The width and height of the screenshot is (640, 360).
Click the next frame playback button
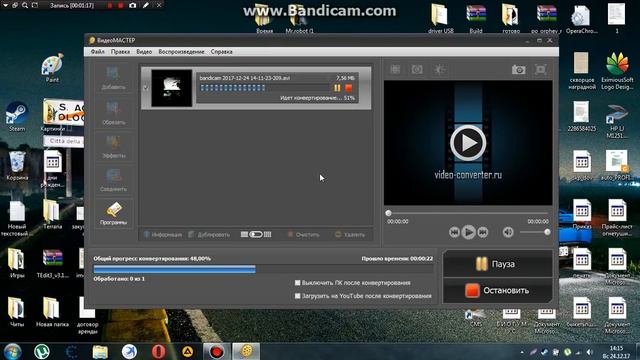(483, 232)
